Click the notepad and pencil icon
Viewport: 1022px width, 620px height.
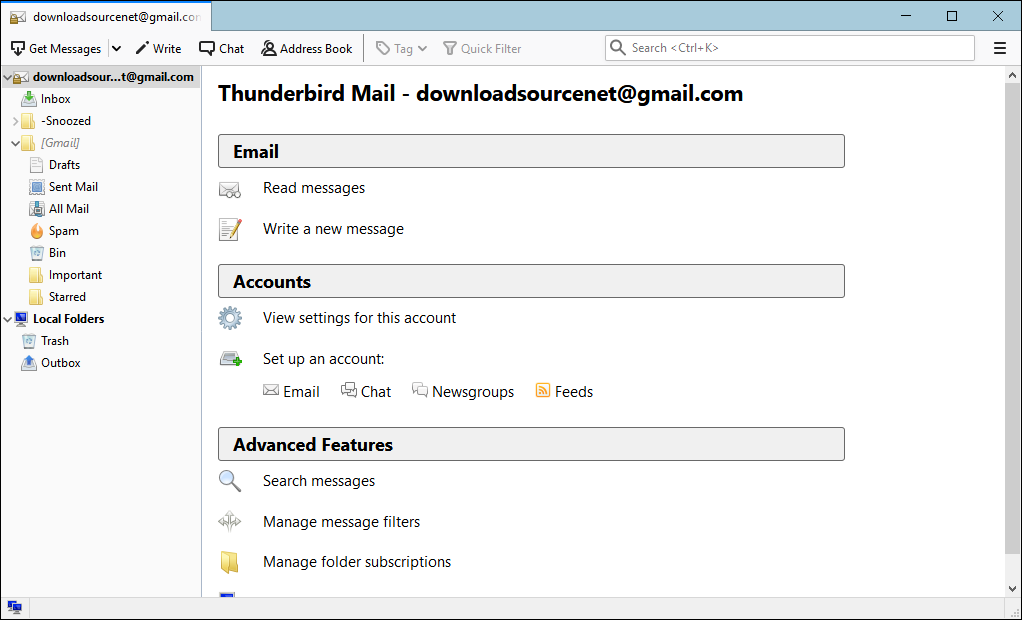pos(230,229)
